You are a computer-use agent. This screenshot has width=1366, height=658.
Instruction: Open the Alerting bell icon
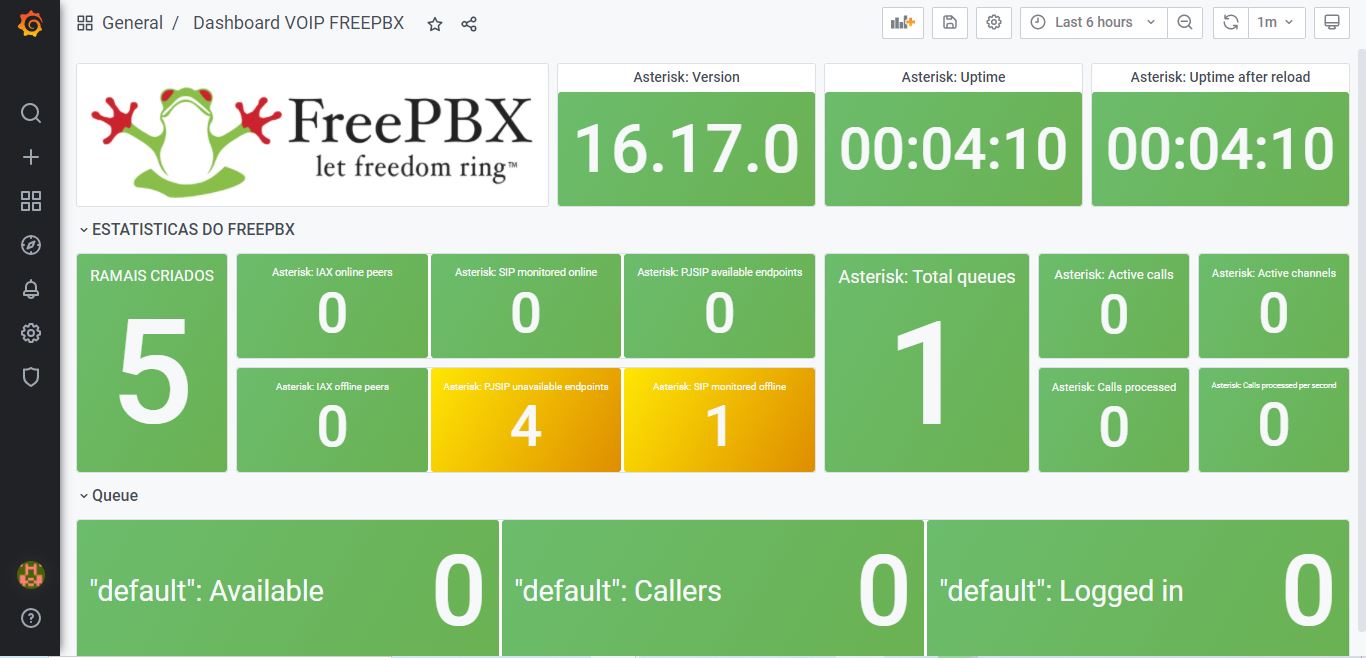pyautogui.click(x=31, y=289)
